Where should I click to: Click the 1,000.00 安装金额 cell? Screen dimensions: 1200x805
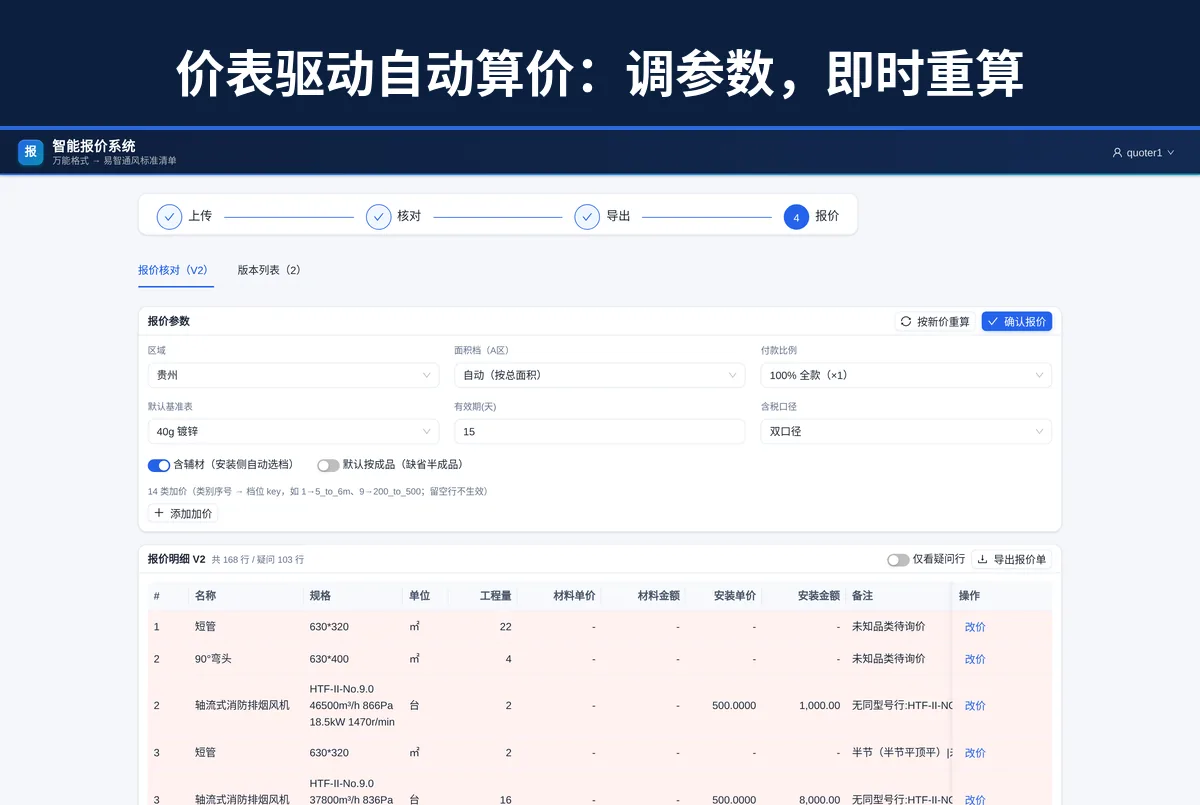pos(819,706)
